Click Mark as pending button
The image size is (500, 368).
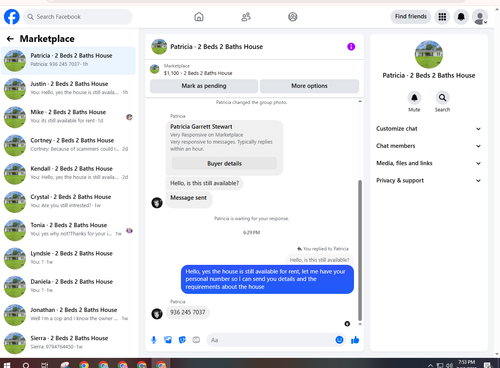(204, 86)
